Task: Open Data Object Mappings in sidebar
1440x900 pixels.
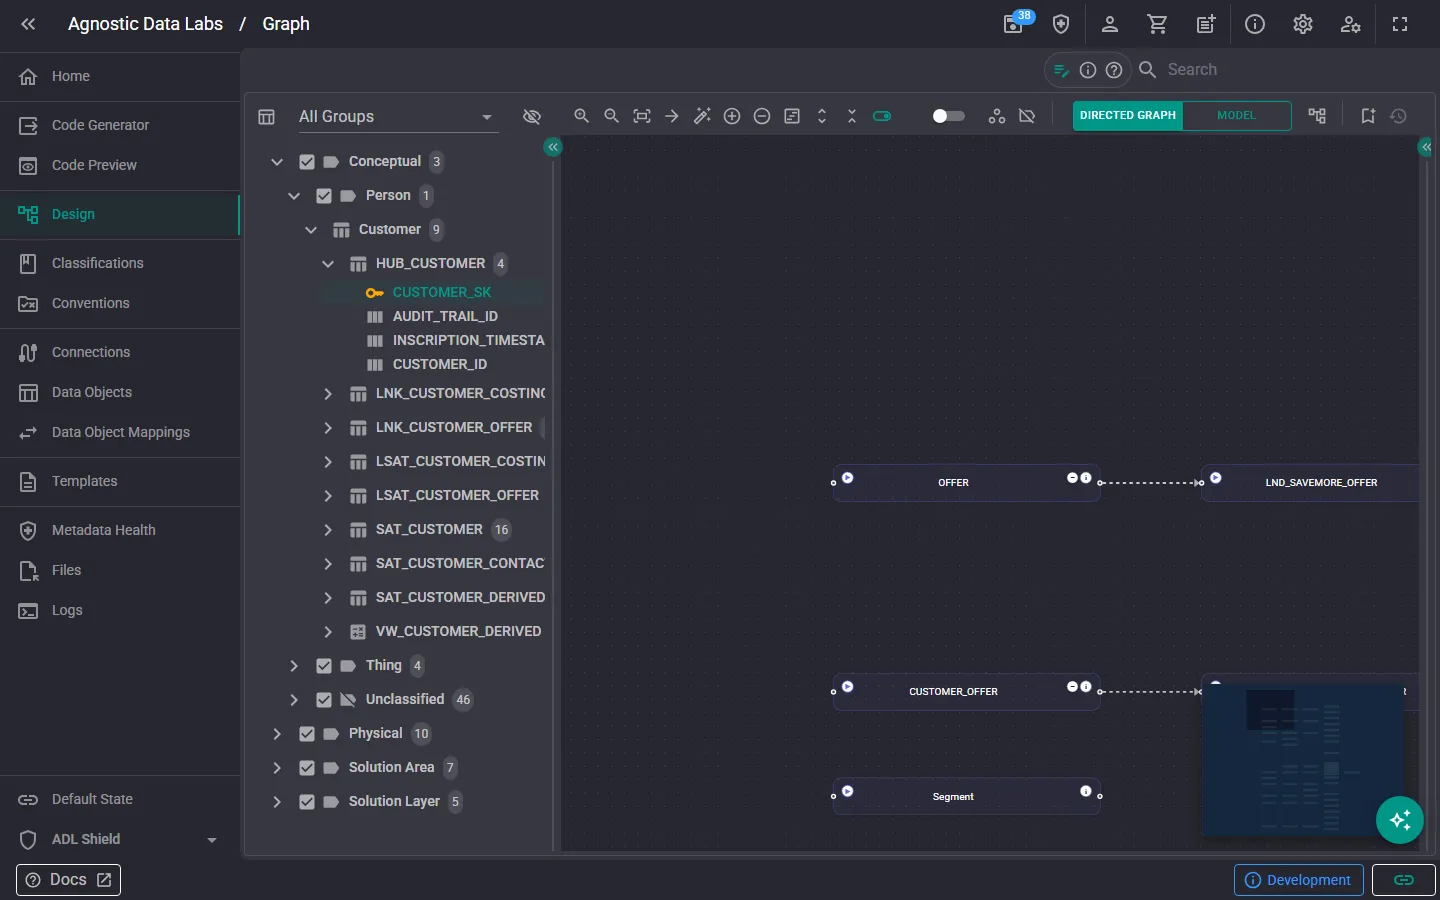Action: [x=120, y=432]
